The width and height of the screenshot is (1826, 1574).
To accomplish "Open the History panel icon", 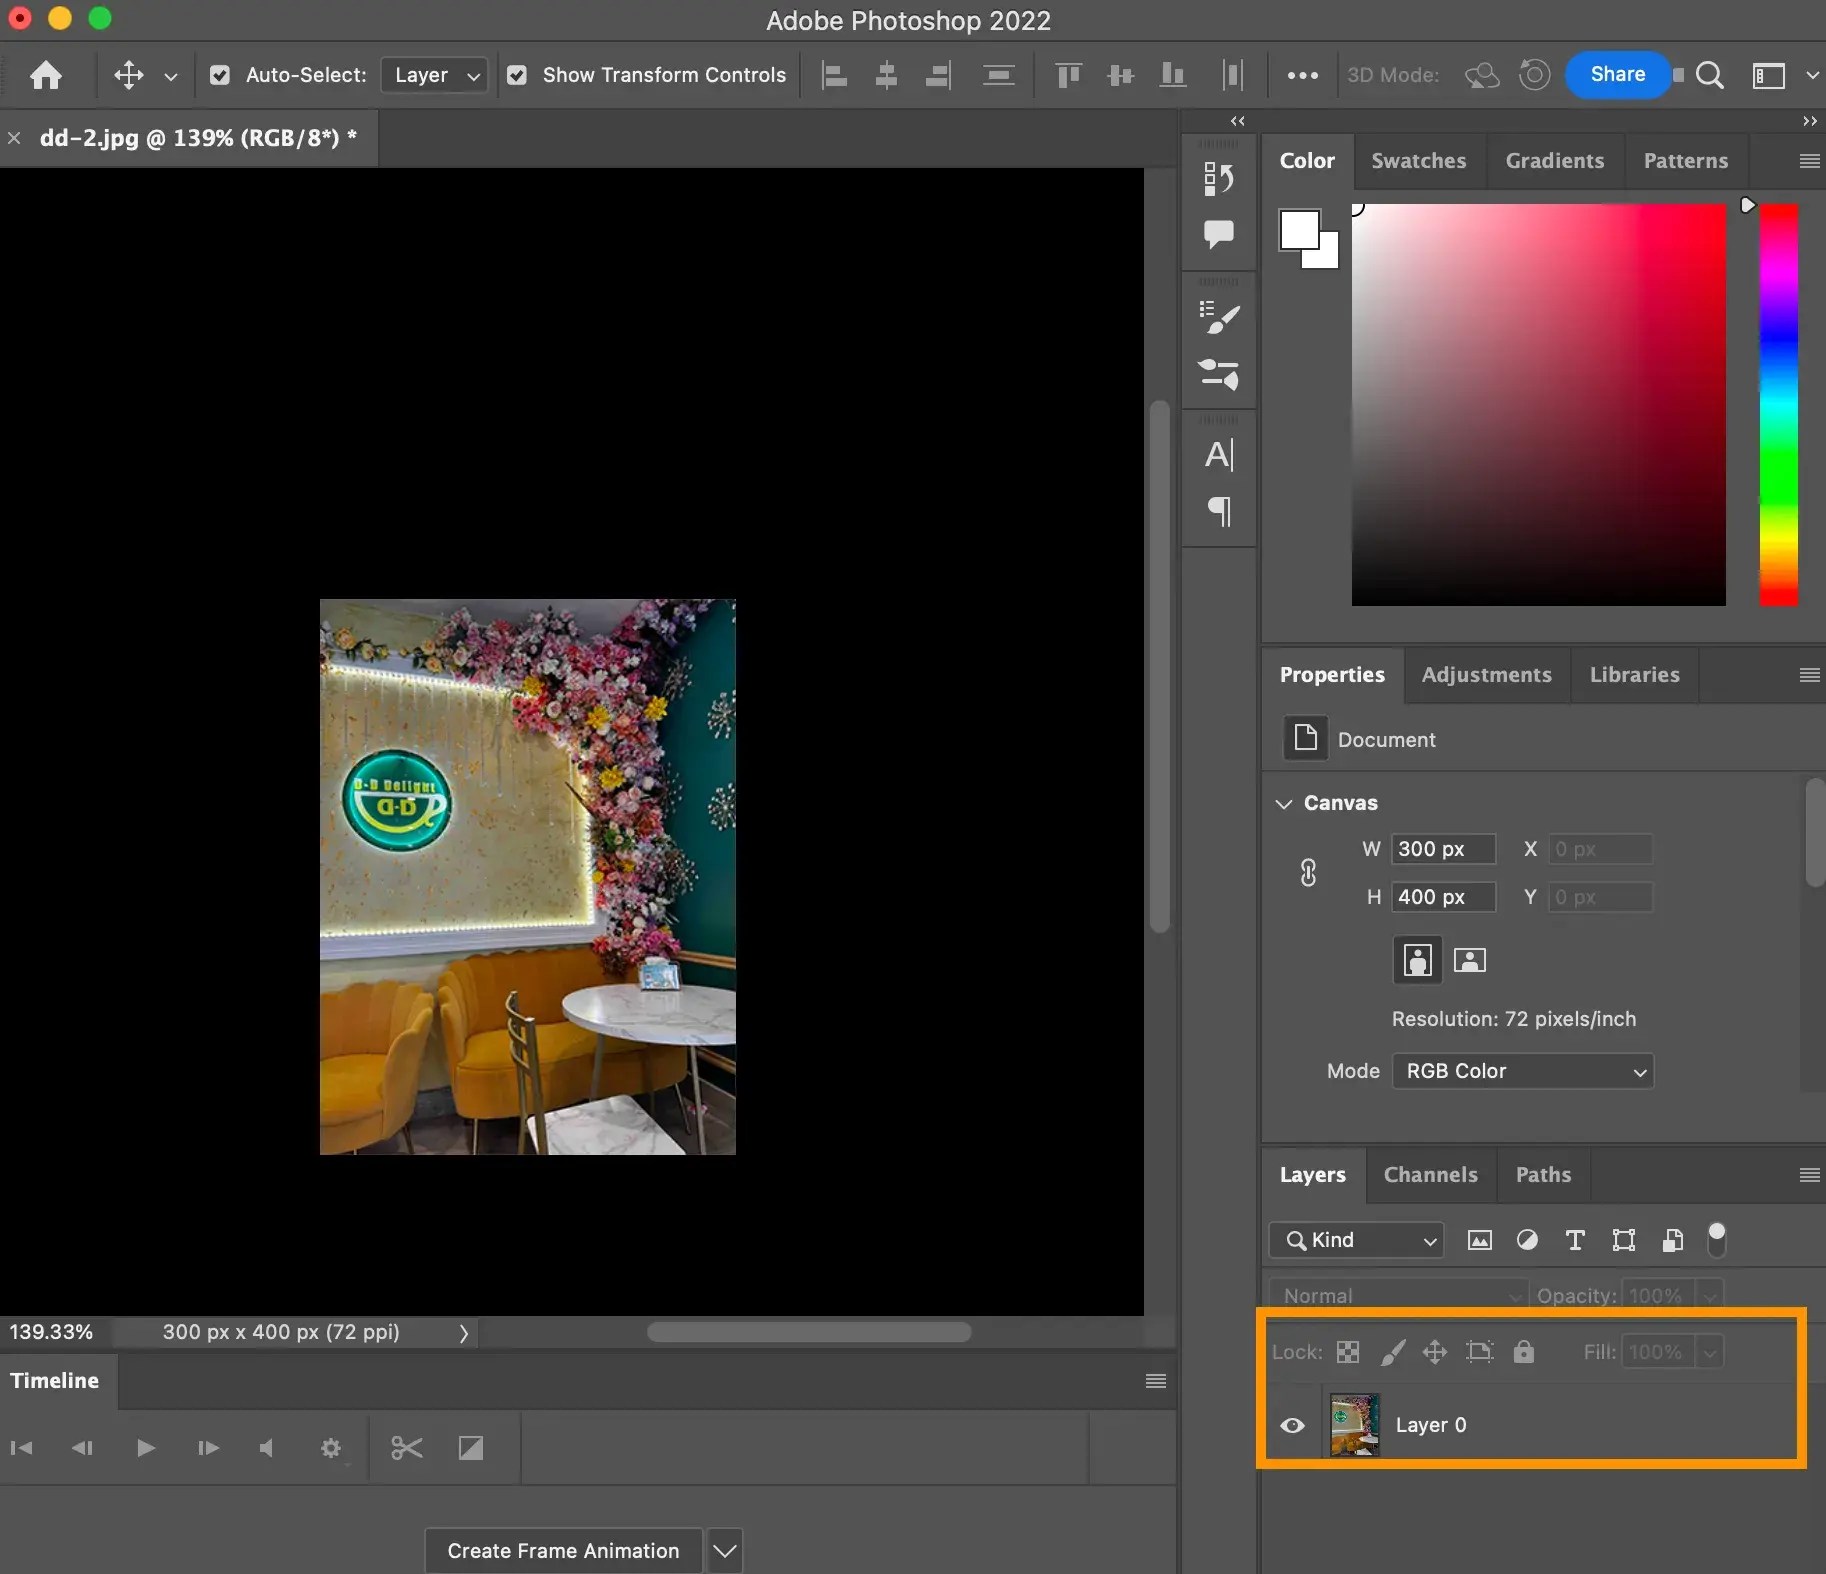I will click(x=1219, y=178).
